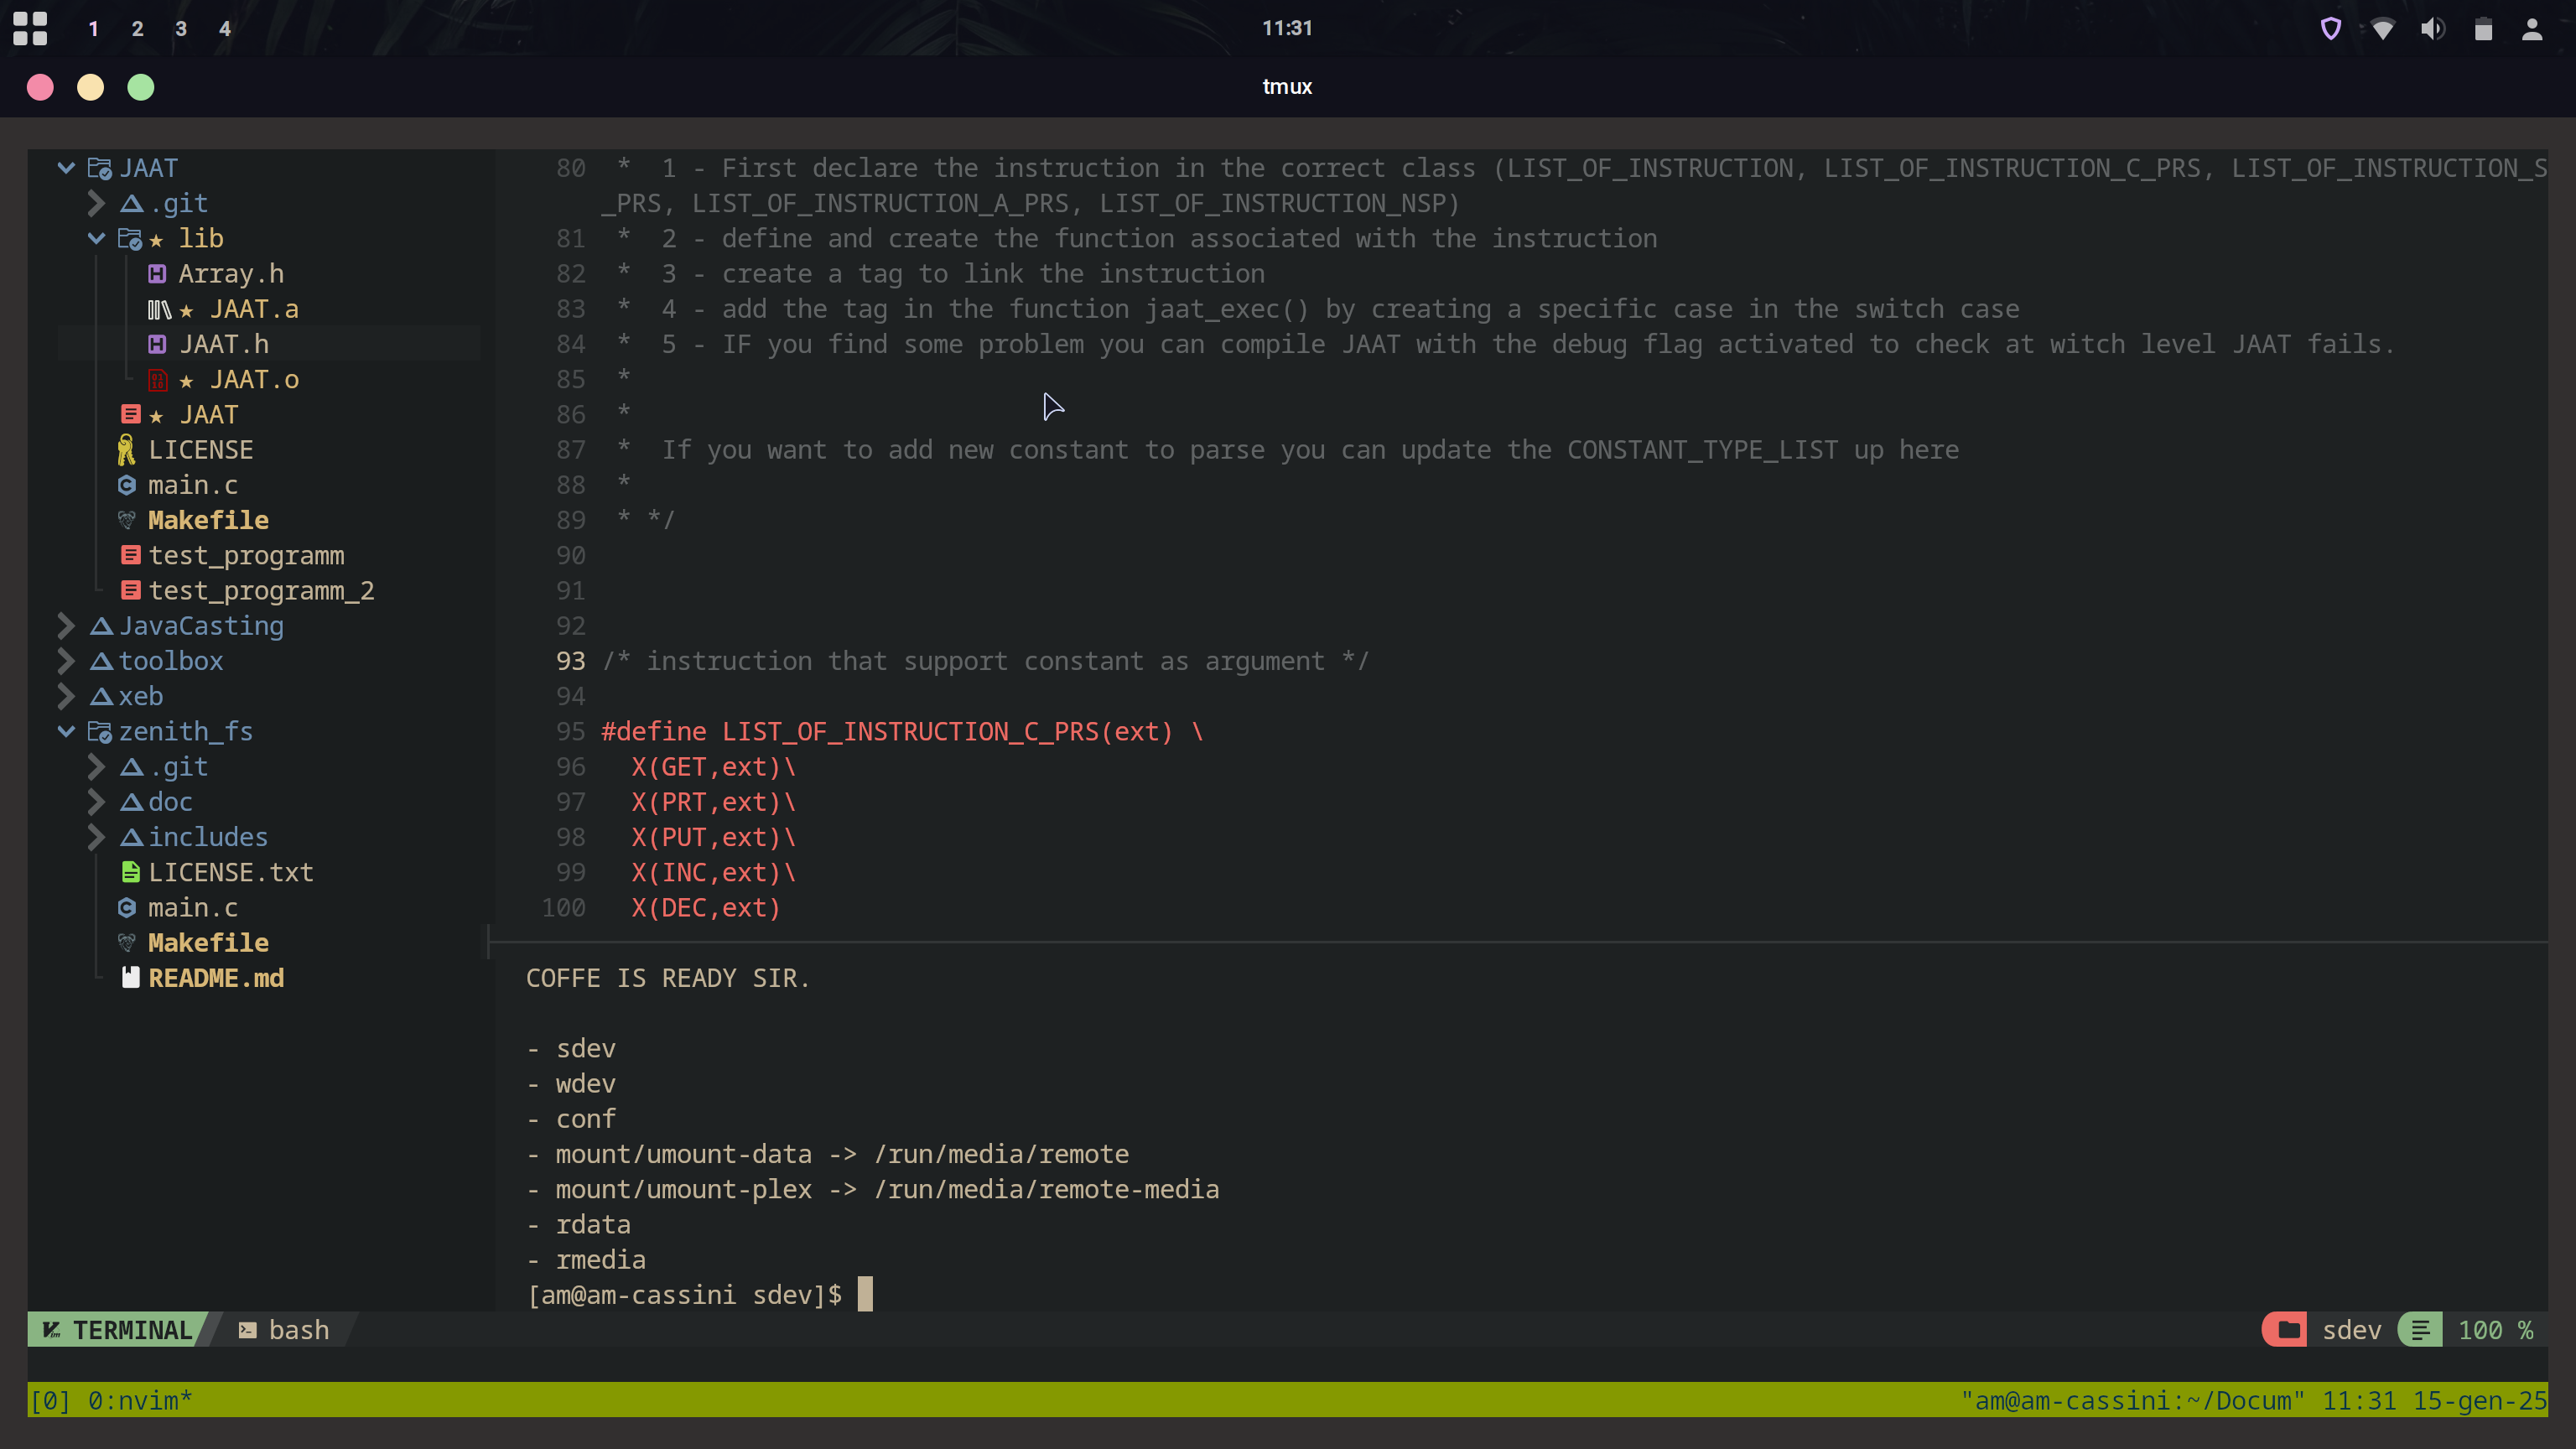Click the green lines icon beside 100 %
This screenshot has width=2576, height=1449.
pyautogui.click(x=2421, y=1330)
